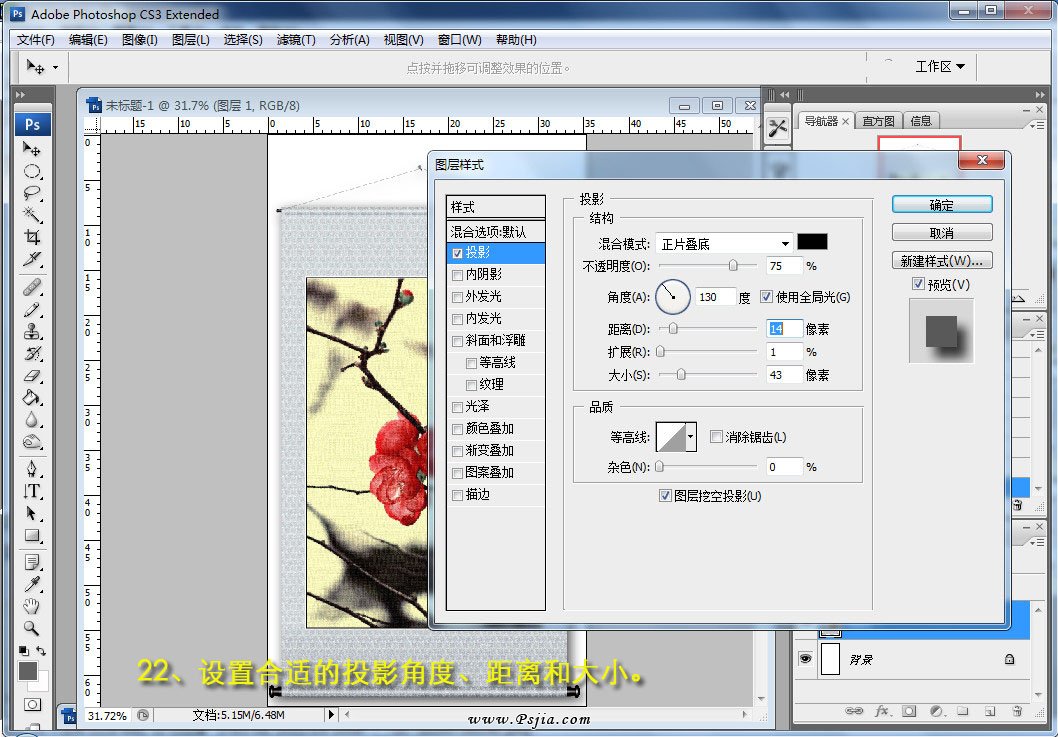Screen dimensions: 1058x737
Task: Select the Path Selection tool
Action: tap(32, 513)
